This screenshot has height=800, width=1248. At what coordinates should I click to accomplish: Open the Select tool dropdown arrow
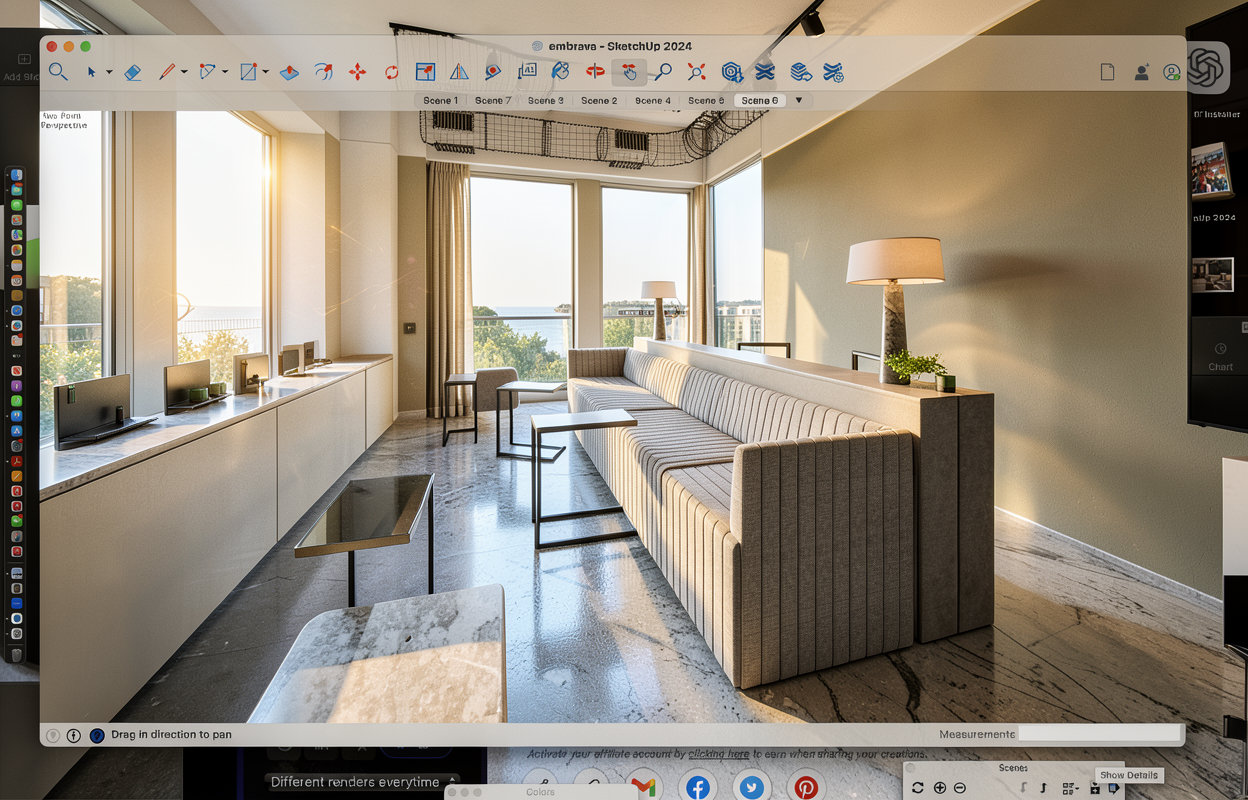[x=109, y=72]
